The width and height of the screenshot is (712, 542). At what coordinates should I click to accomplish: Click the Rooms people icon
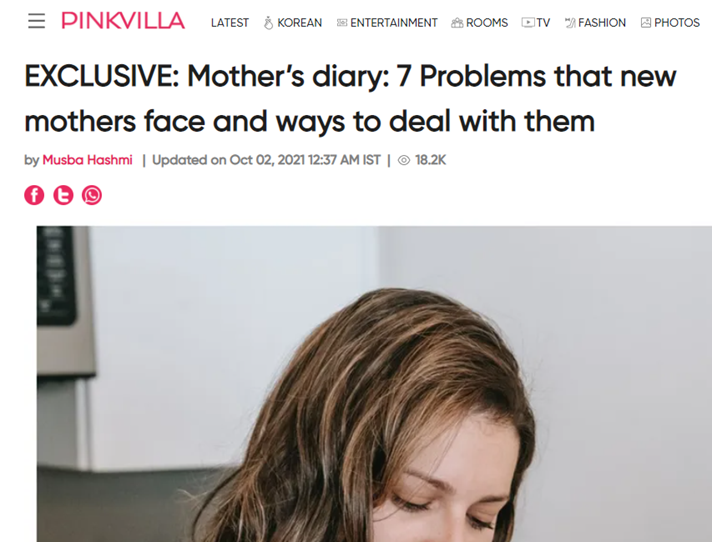457,23
